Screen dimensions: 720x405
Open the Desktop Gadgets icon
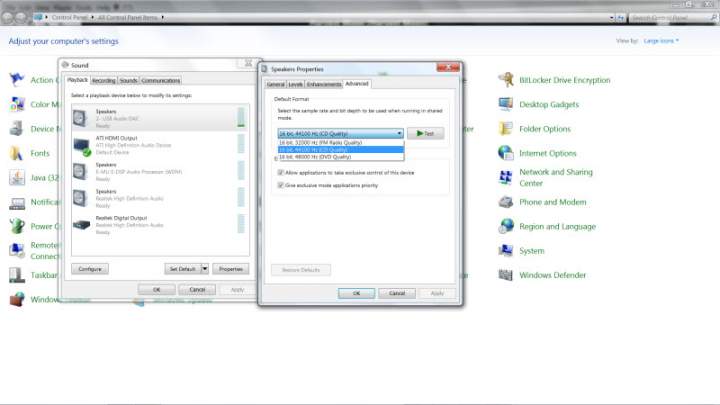(x=506, y=104)
